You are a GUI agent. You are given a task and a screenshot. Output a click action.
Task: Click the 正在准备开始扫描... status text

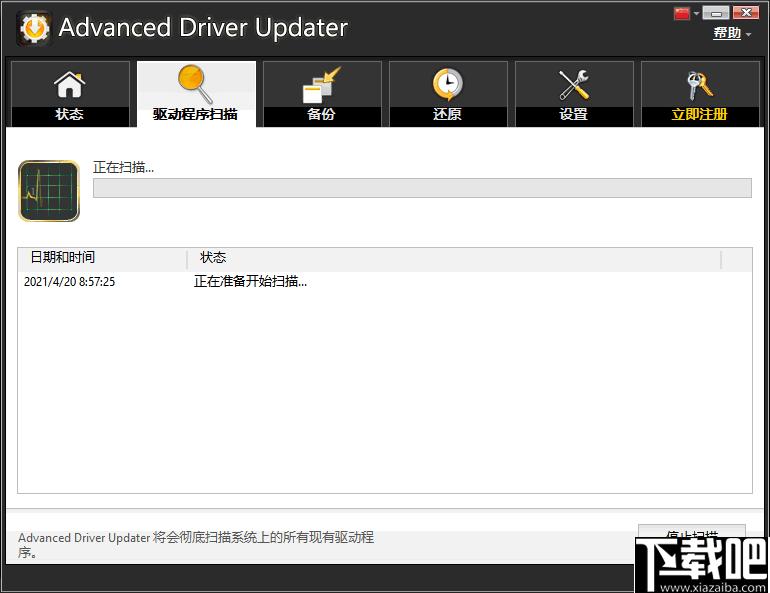point(250,281)
